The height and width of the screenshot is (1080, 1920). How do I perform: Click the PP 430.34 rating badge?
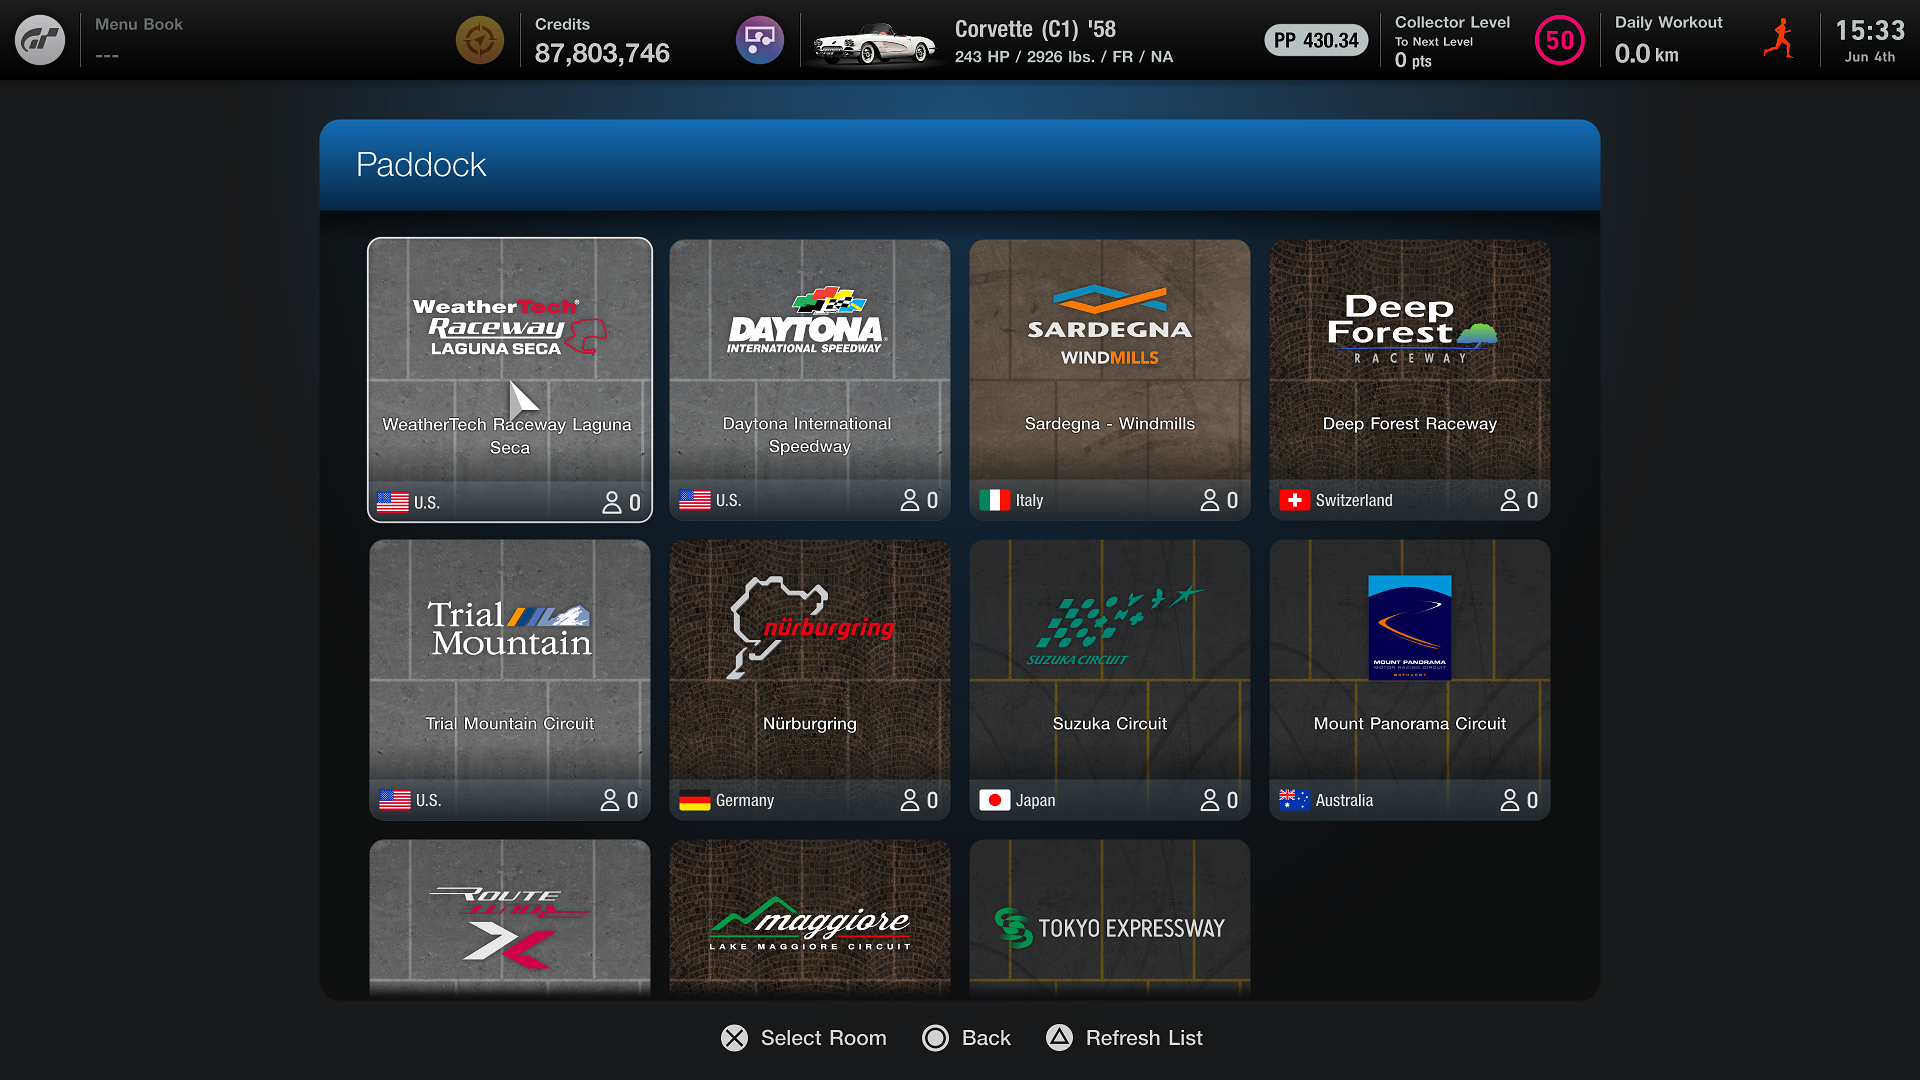pos(1316,40)
